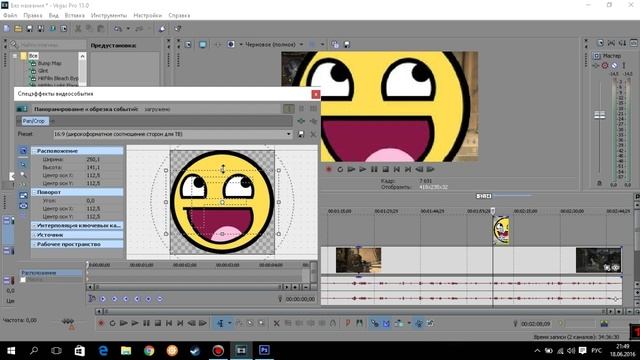Open the Preset 16:9 dropdown

pos(289,134)
